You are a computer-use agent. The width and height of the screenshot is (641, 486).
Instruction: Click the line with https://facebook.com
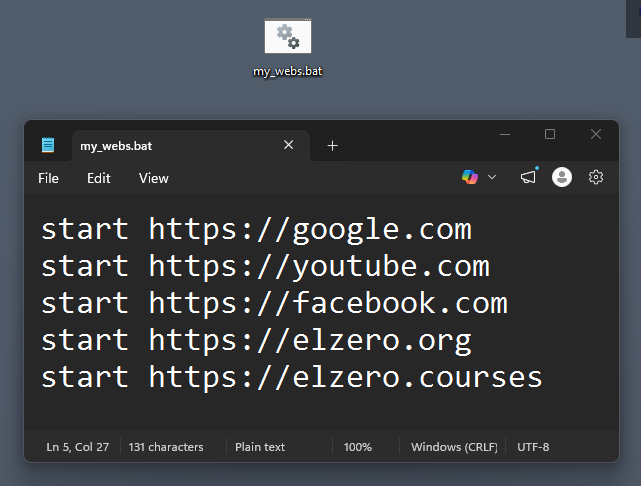(275, 303)
